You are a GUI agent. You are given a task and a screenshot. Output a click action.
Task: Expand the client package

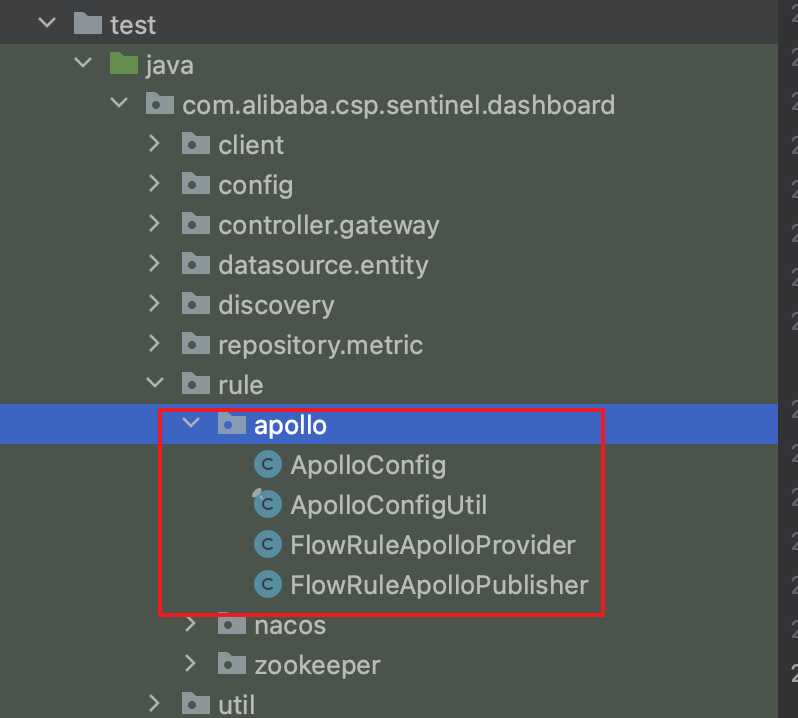tap(155, 143)
